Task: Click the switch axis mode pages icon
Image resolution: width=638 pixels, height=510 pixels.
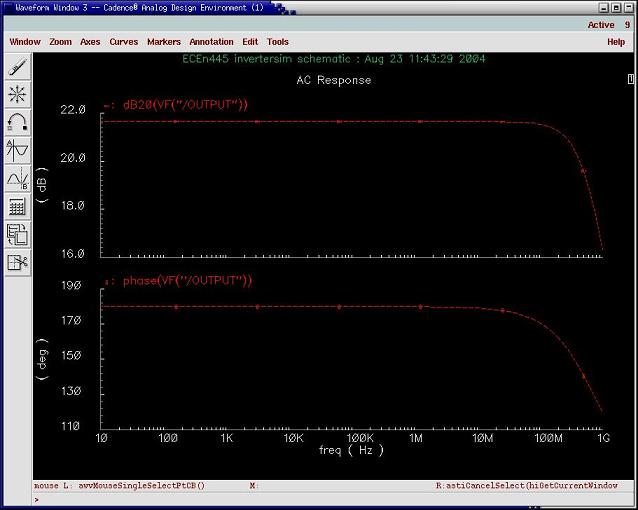Action: [17, 235]
